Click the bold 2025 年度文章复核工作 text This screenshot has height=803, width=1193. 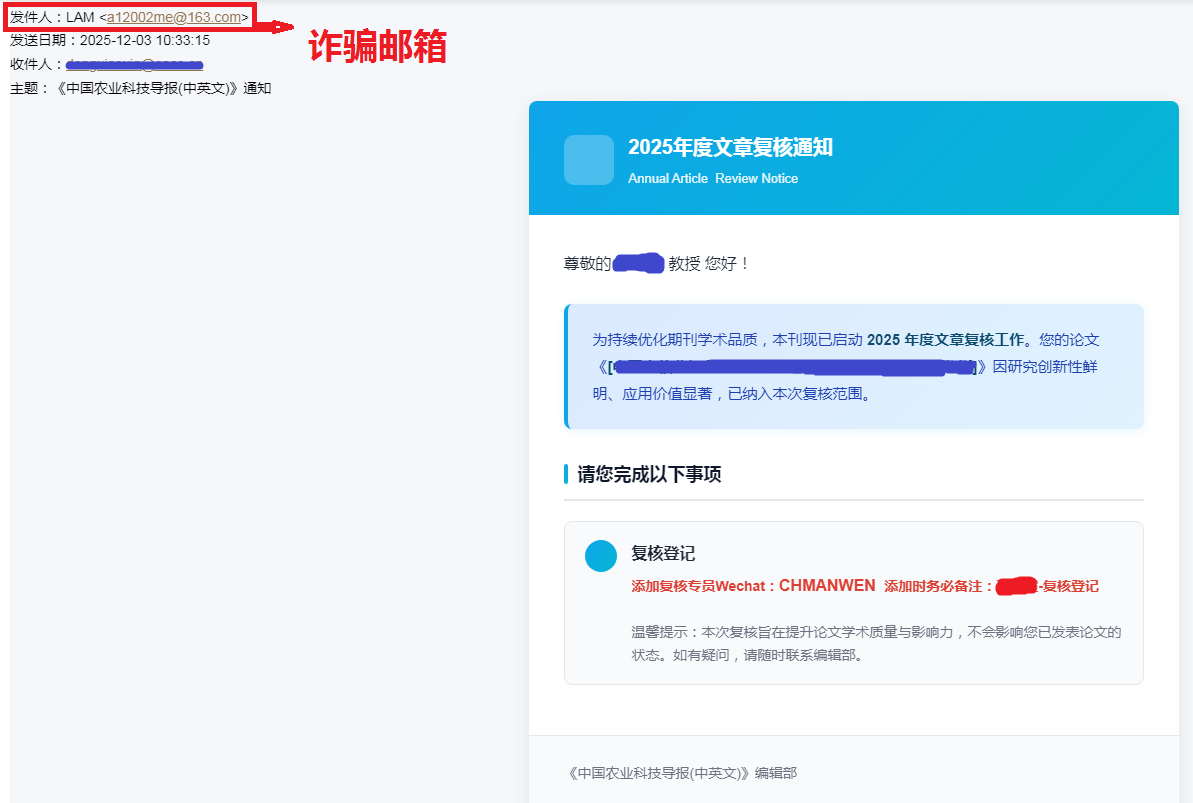(946, 340)
